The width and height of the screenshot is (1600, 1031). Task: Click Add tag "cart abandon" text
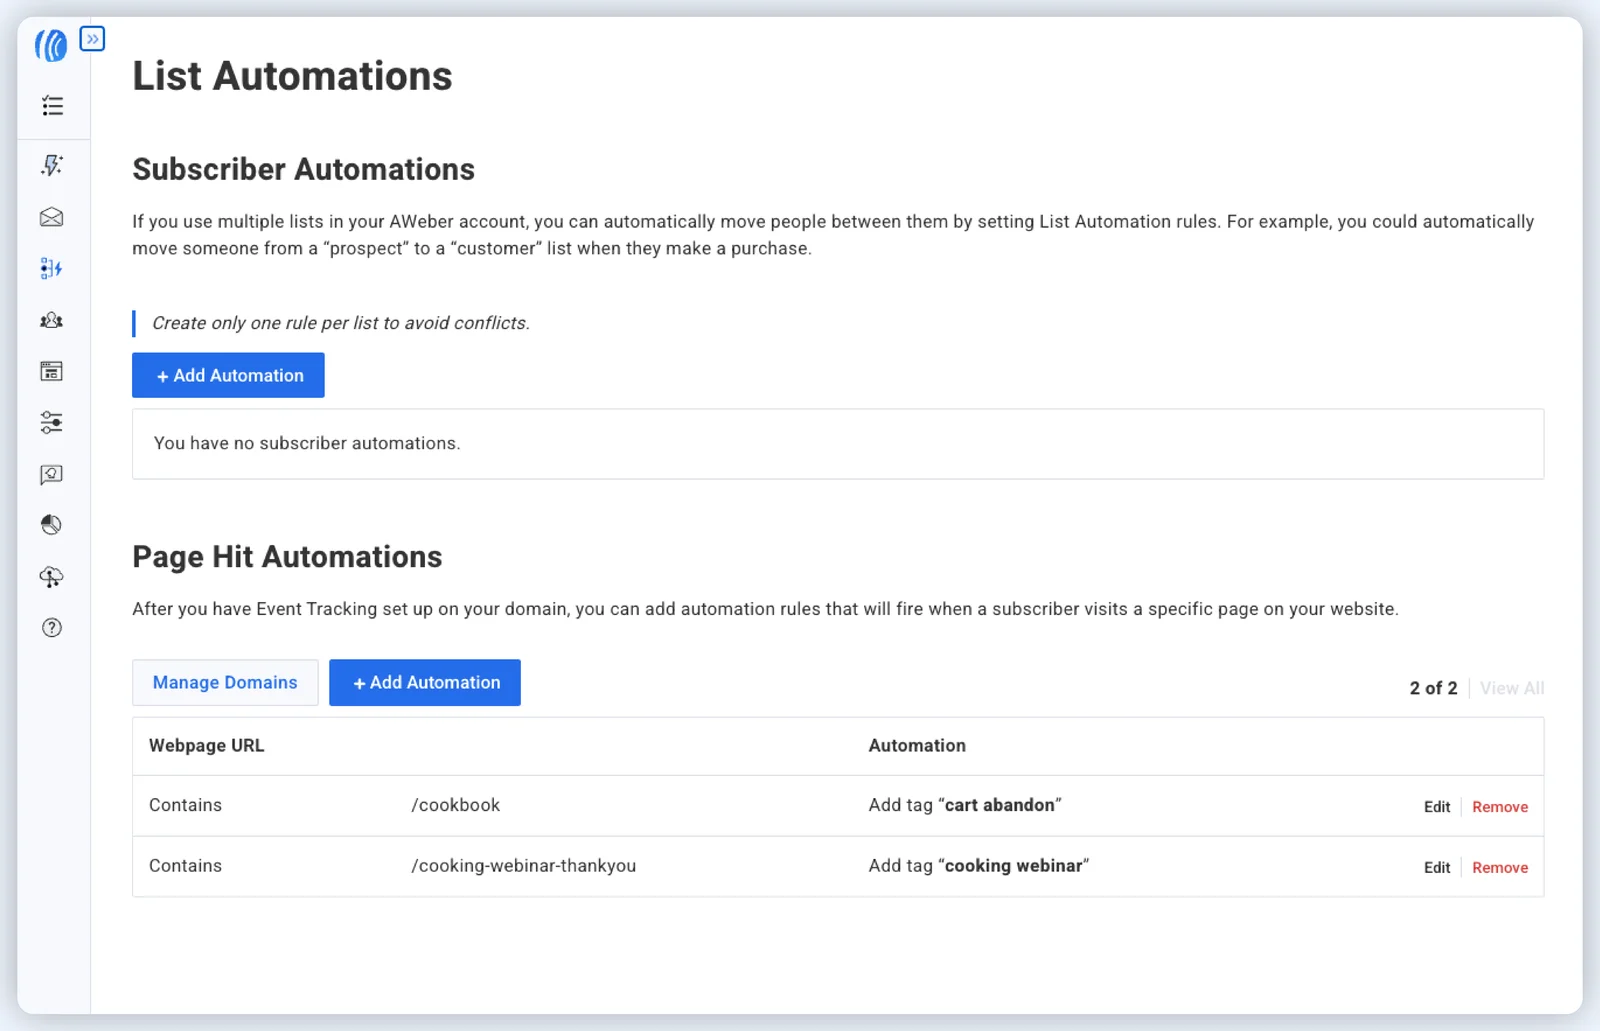pyautogui.click(x=965, y=805)
